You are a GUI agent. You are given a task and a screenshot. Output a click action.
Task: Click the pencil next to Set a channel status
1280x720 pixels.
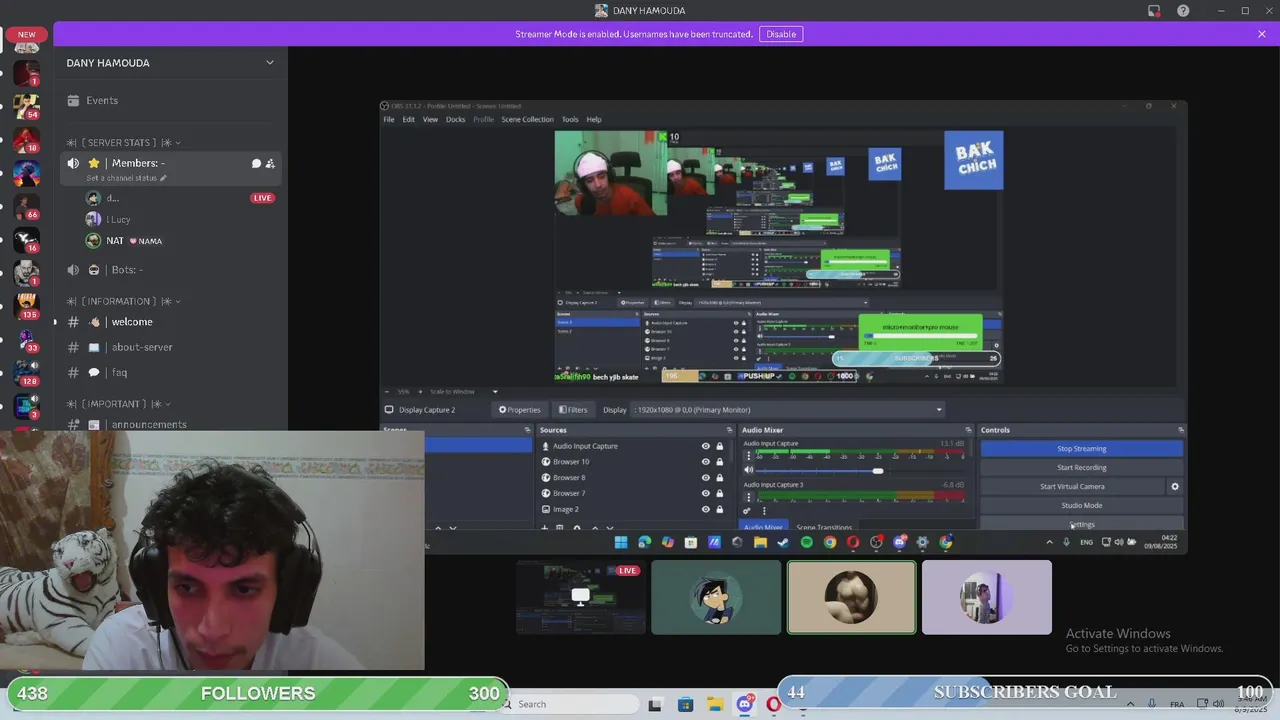point(163,178)
